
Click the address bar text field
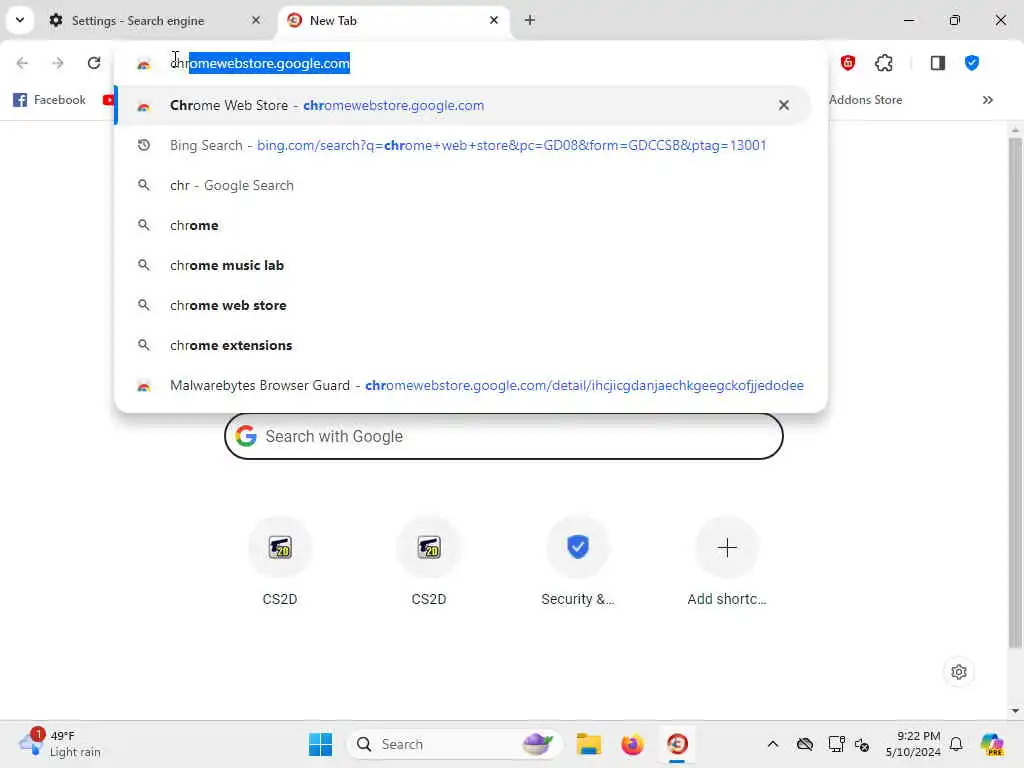(x=470, y=63)
